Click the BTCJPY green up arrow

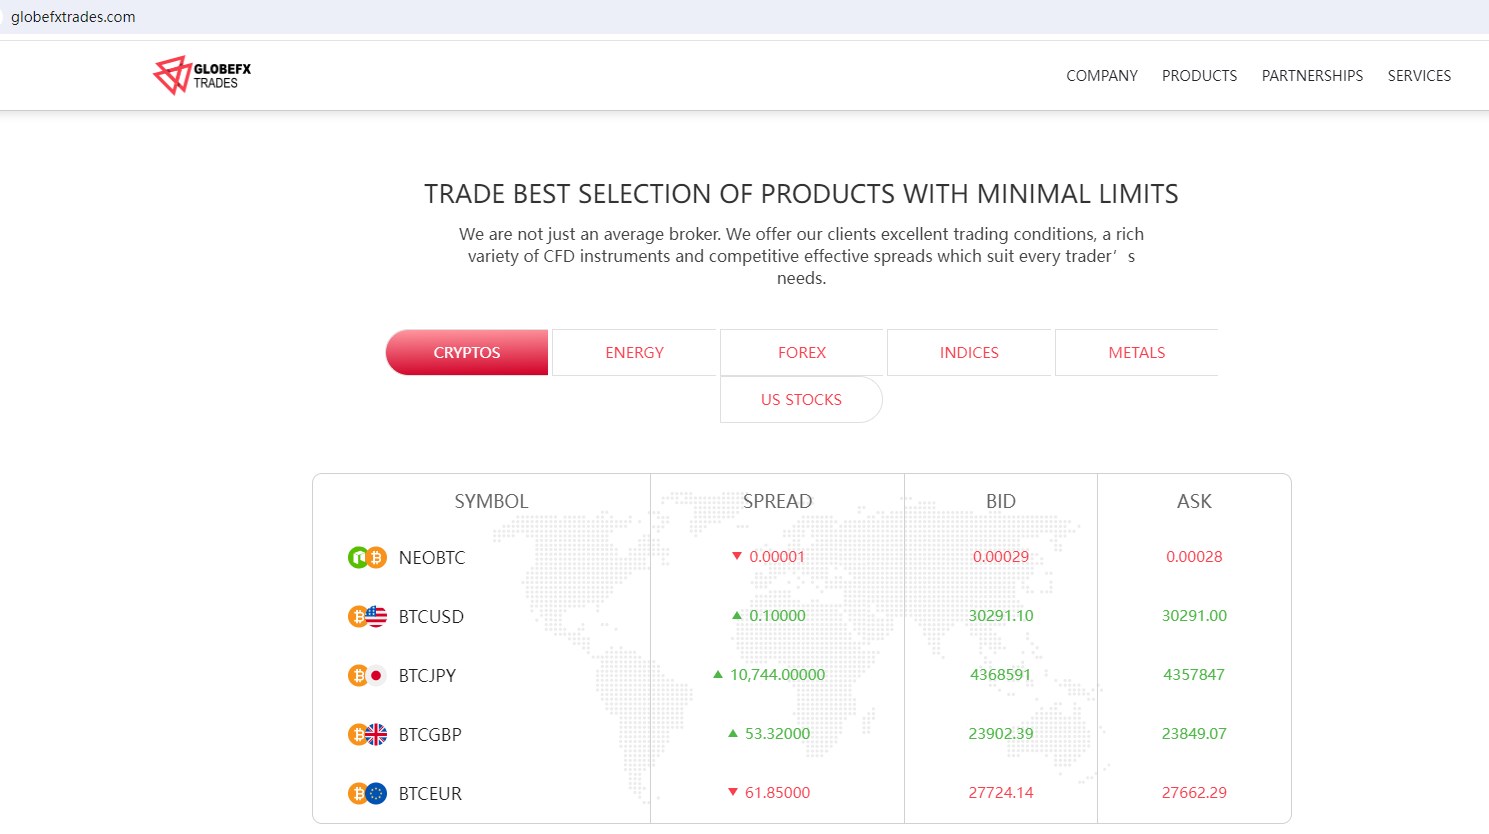718,675
